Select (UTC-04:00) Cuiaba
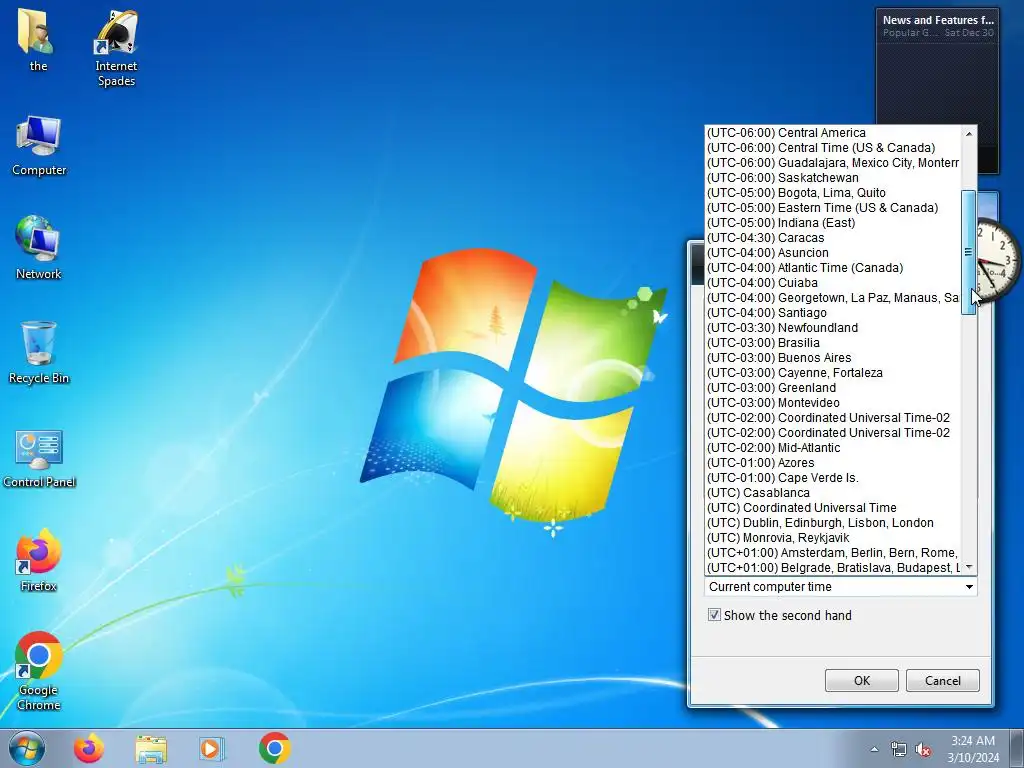Image resolution: width=1024 pixels, height=768 pixels. tap(833, 283)
